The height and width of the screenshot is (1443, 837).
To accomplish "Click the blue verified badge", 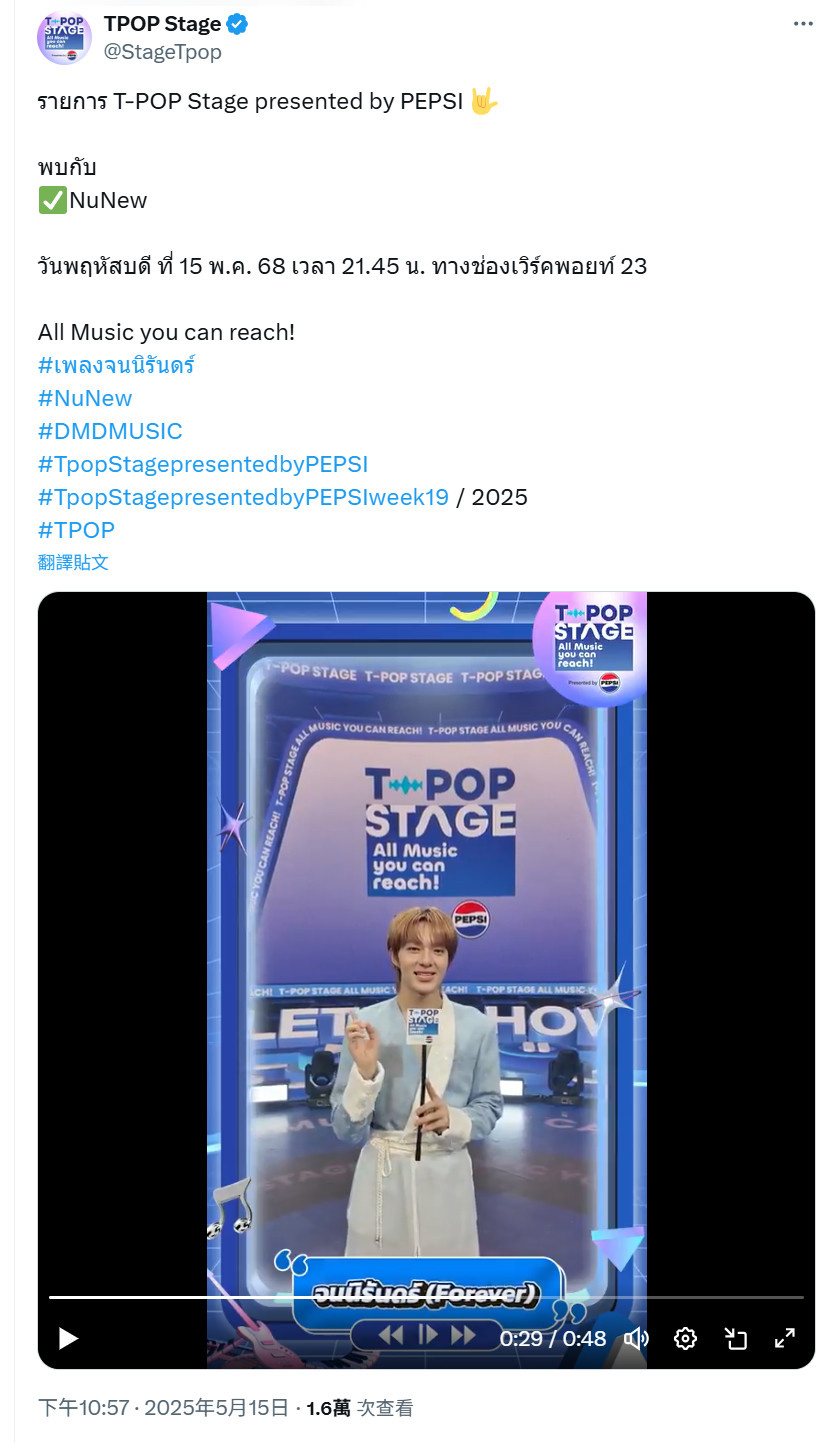I will click(237, 24).
